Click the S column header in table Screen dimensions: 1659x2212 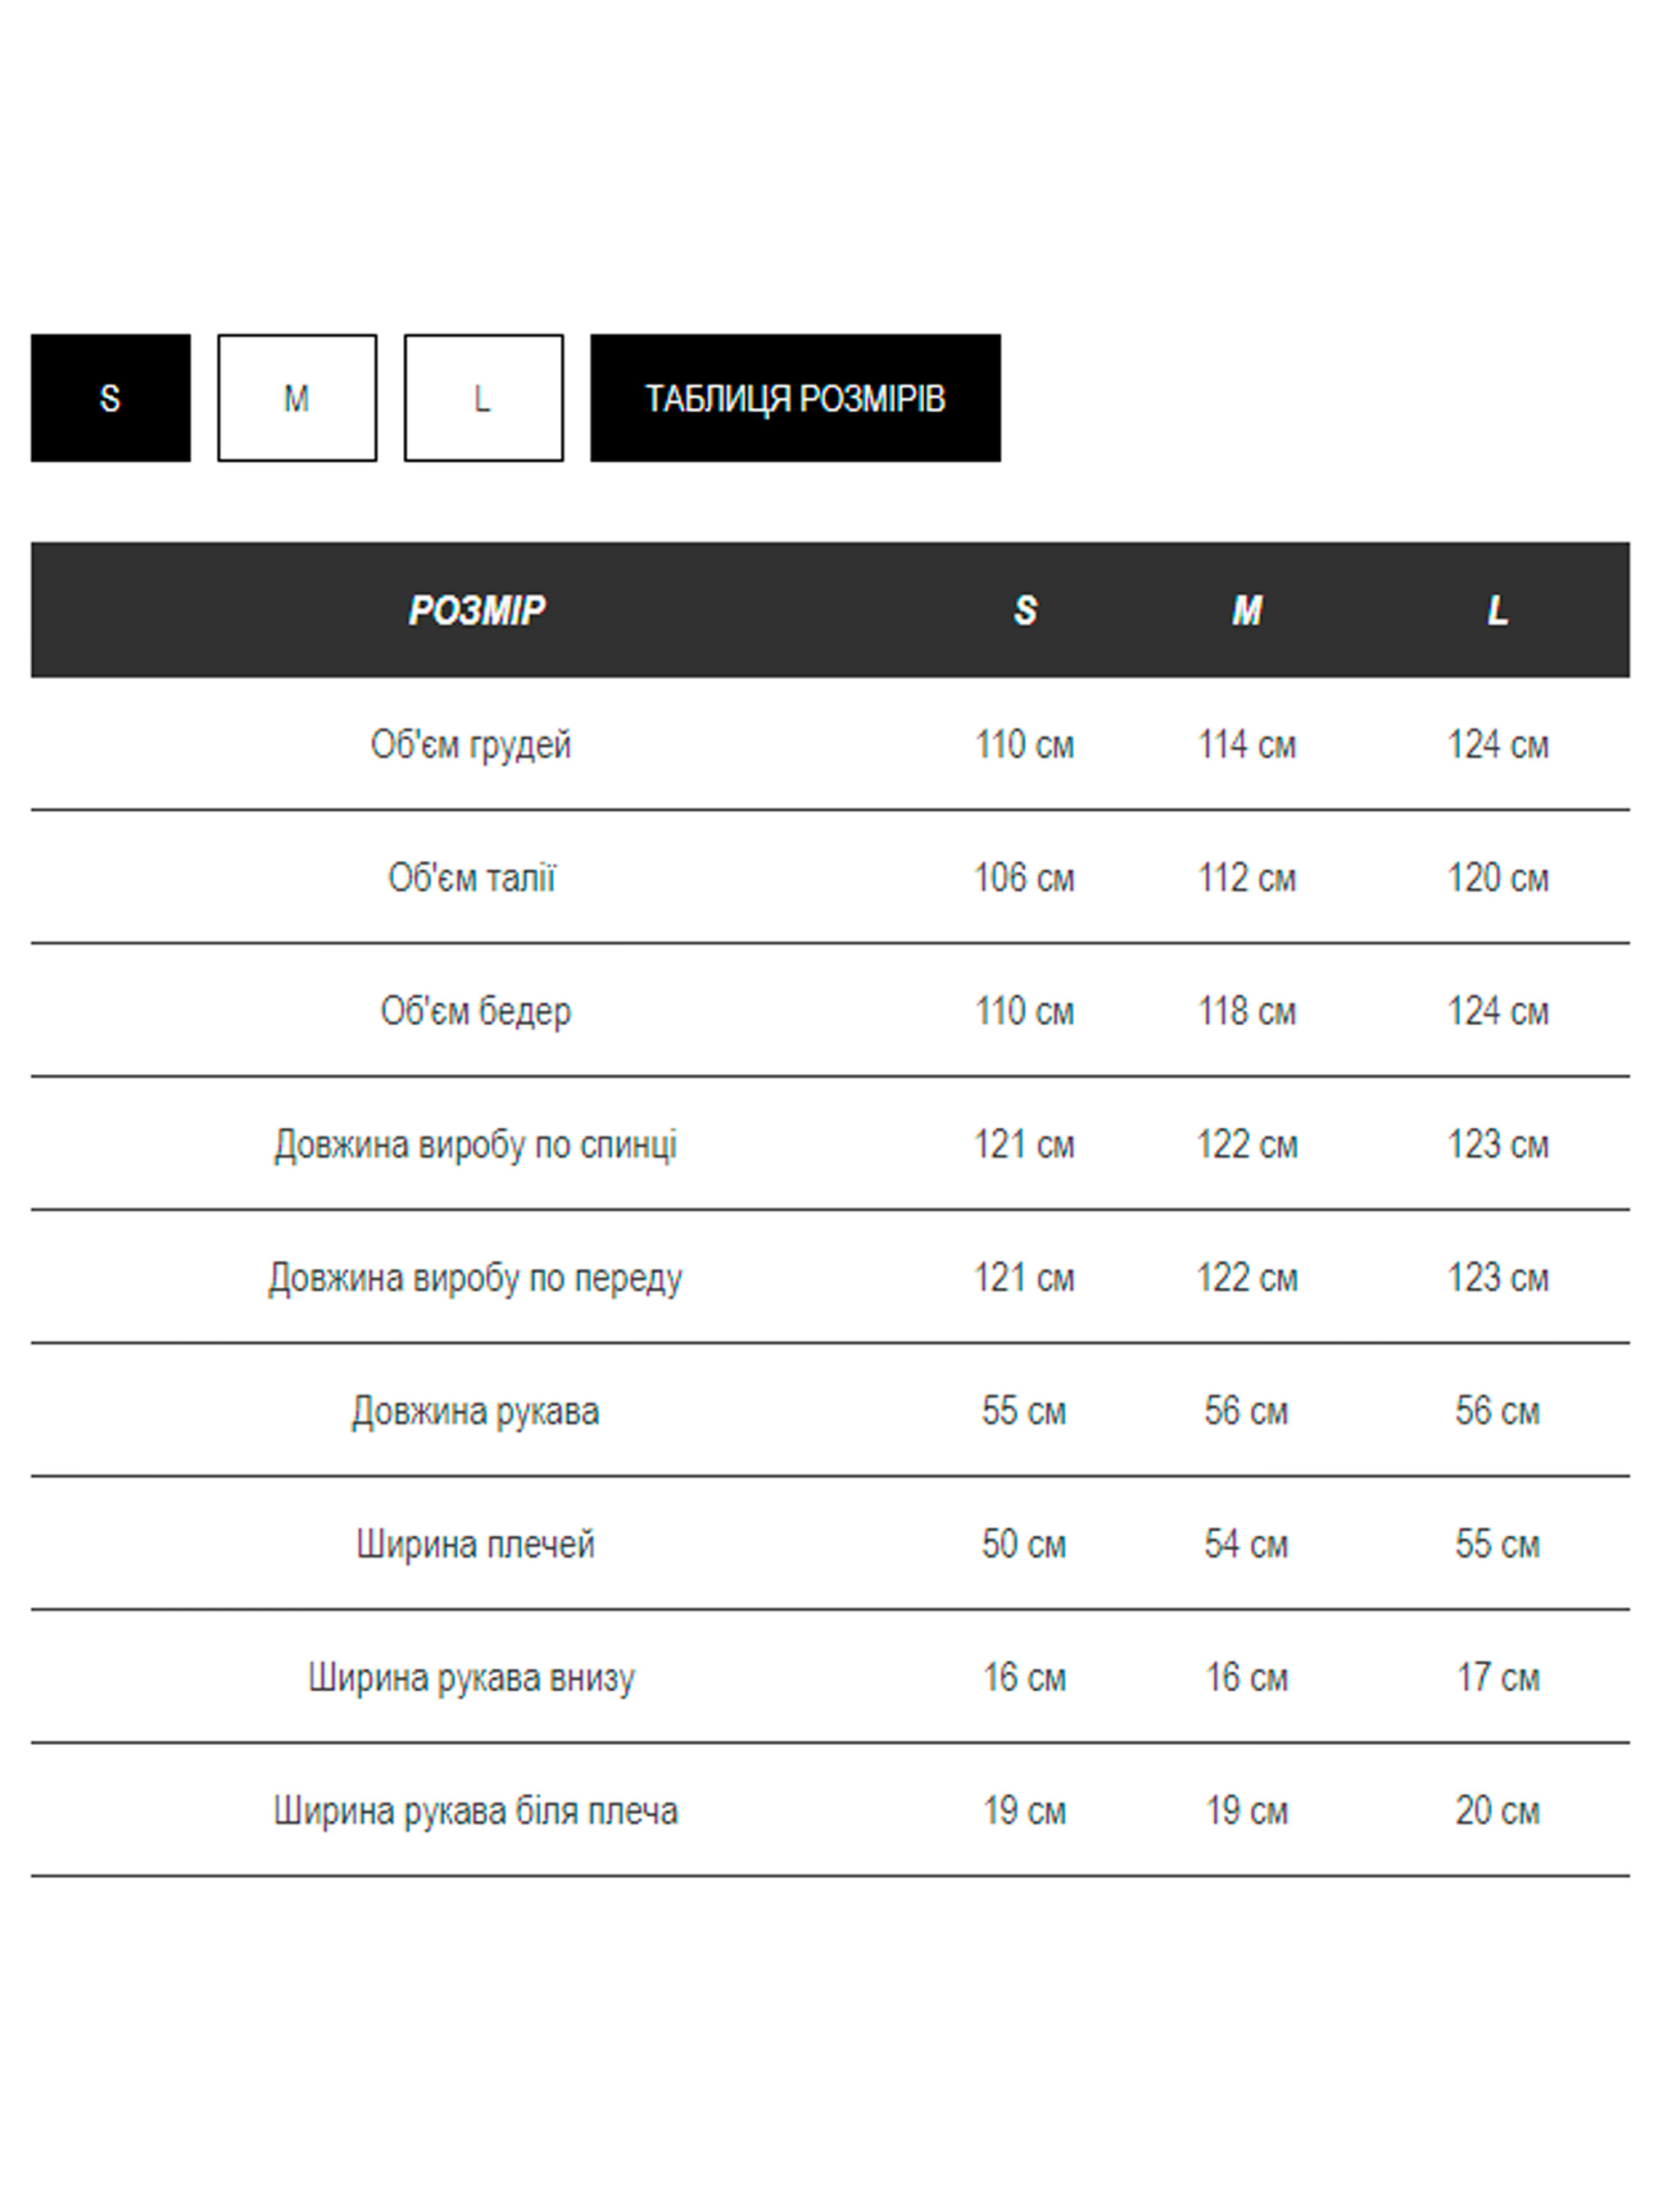1025,610
